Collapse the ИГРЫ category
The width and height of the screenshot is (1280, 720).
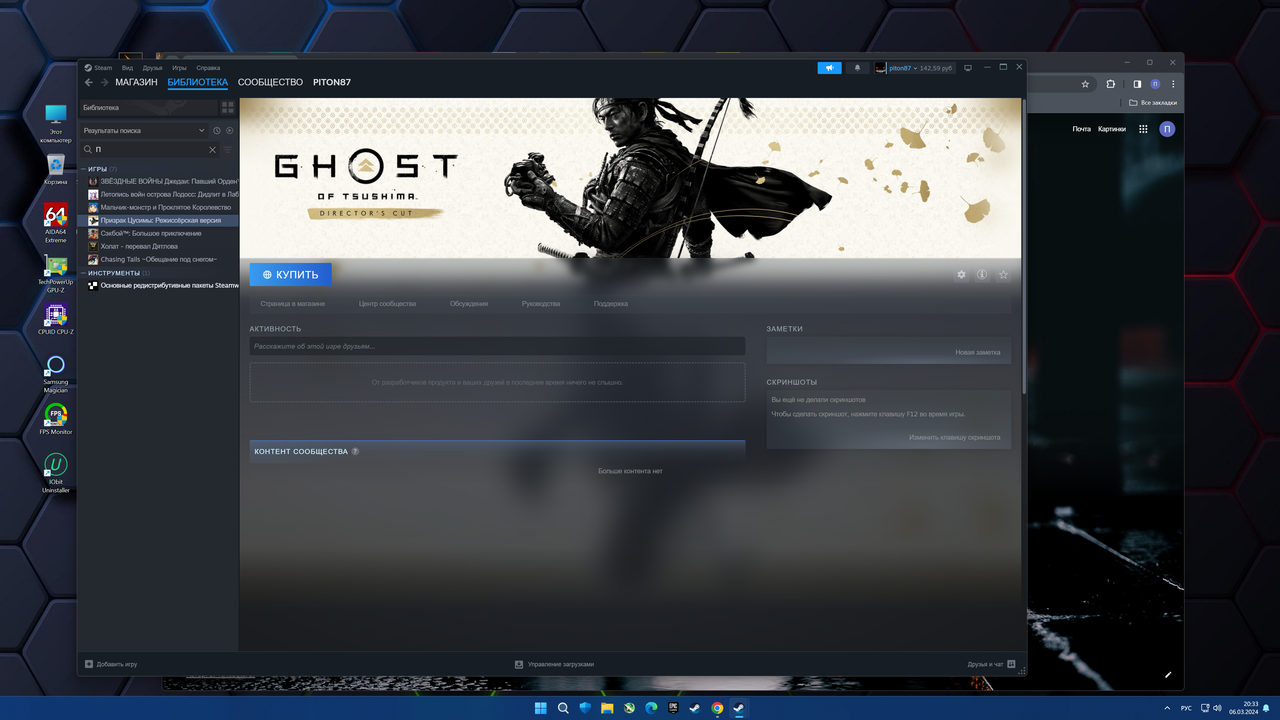click(84, 169)
